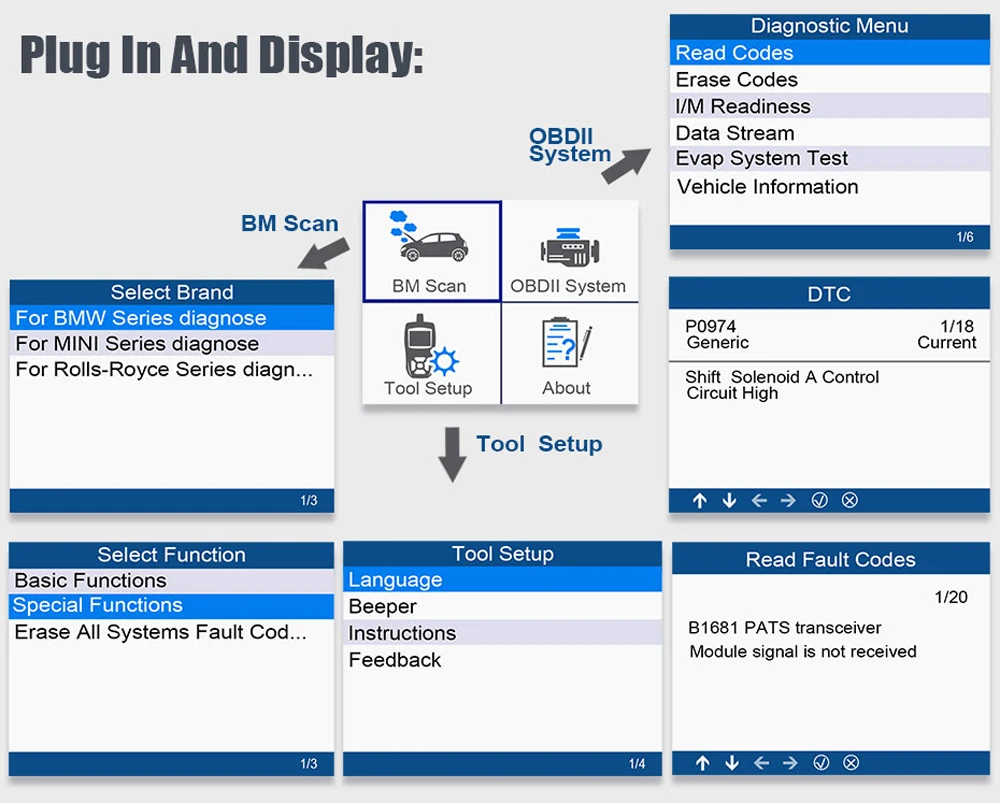Select Evap System Test entry
Screen dimensions: 1000x803
(x=830, y=158)
